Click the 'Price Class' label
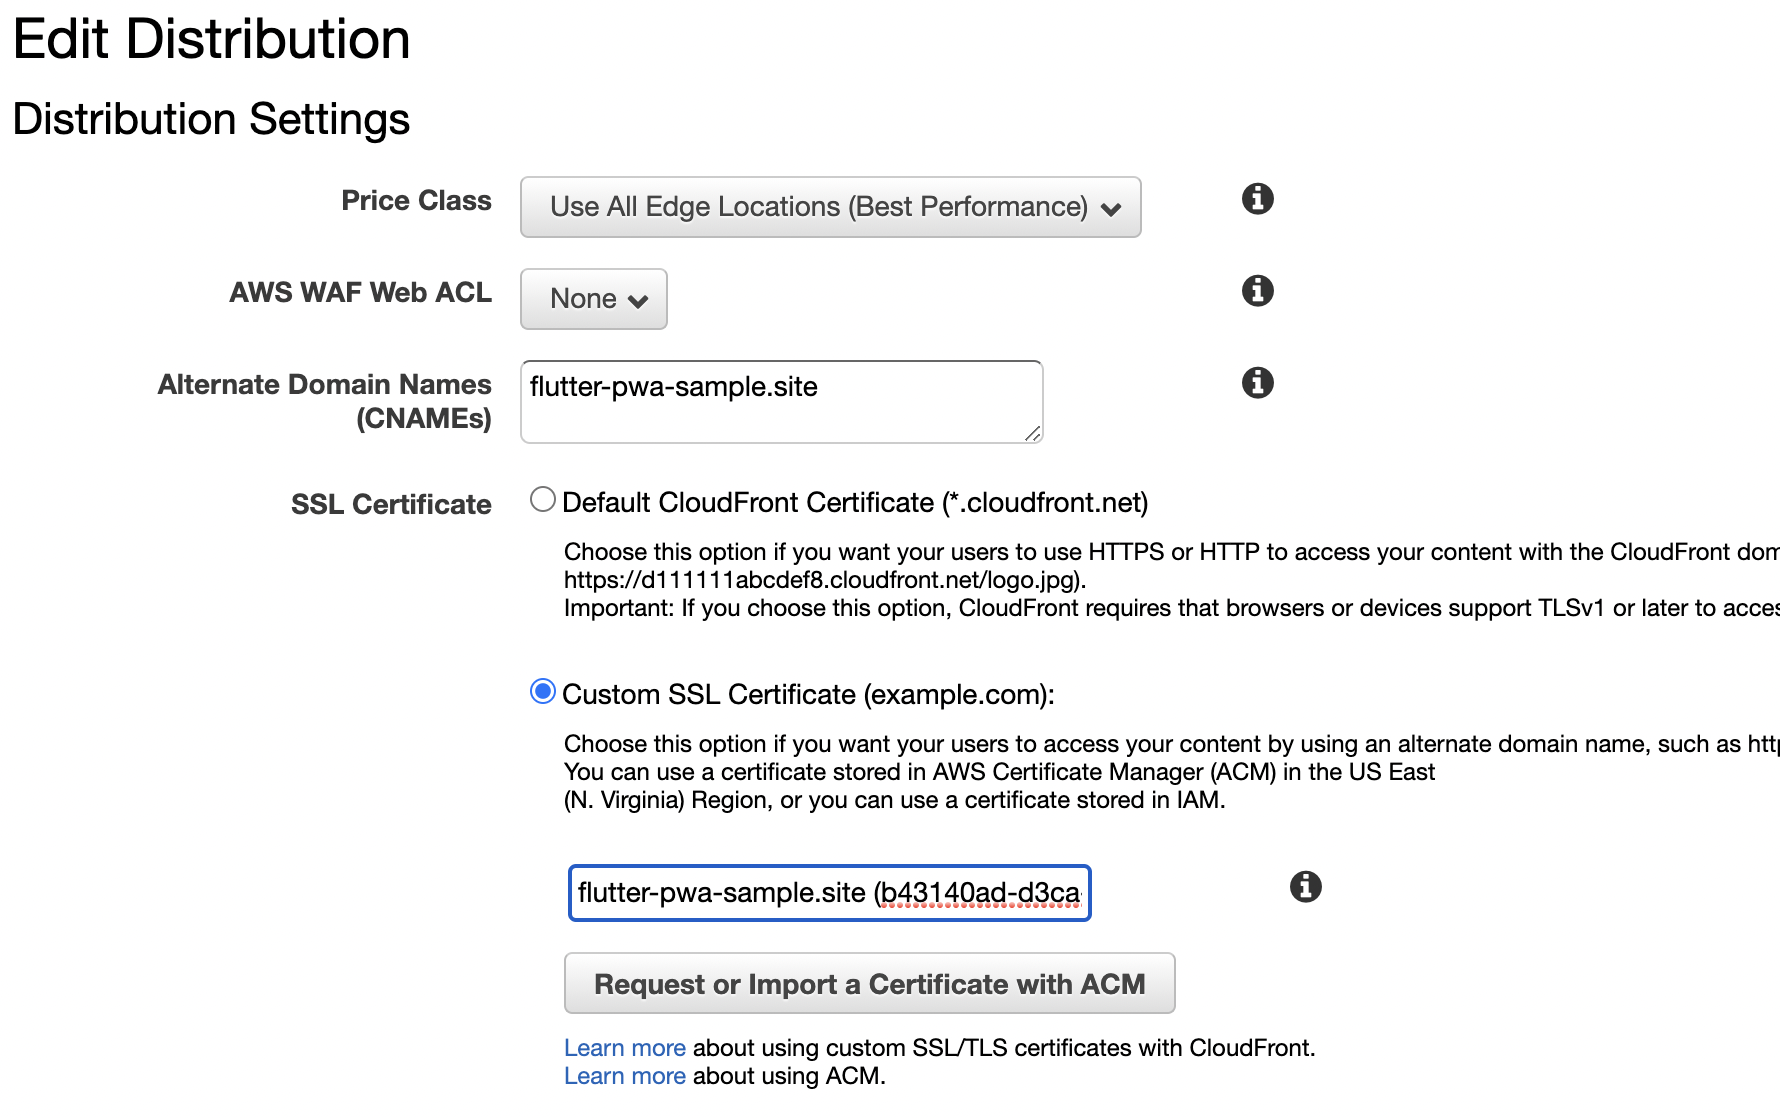 (417, 200)
